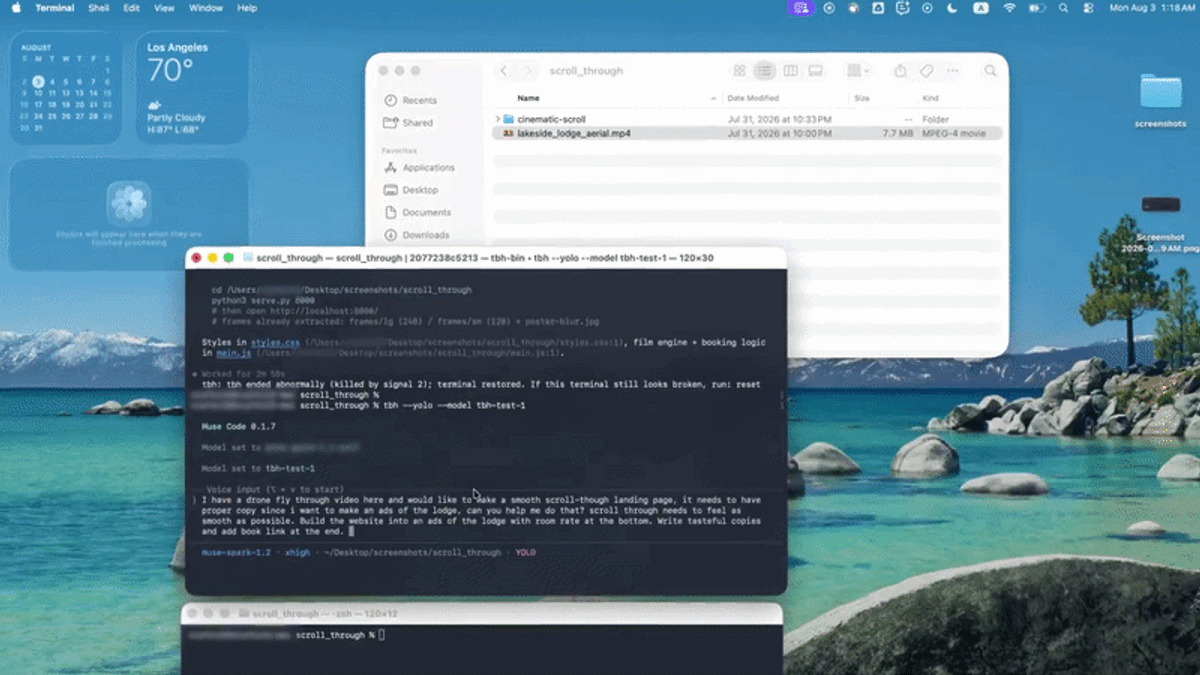1200x675 pixels.
Task: Sort Finder list by Size column
Action: pos(861,98)
